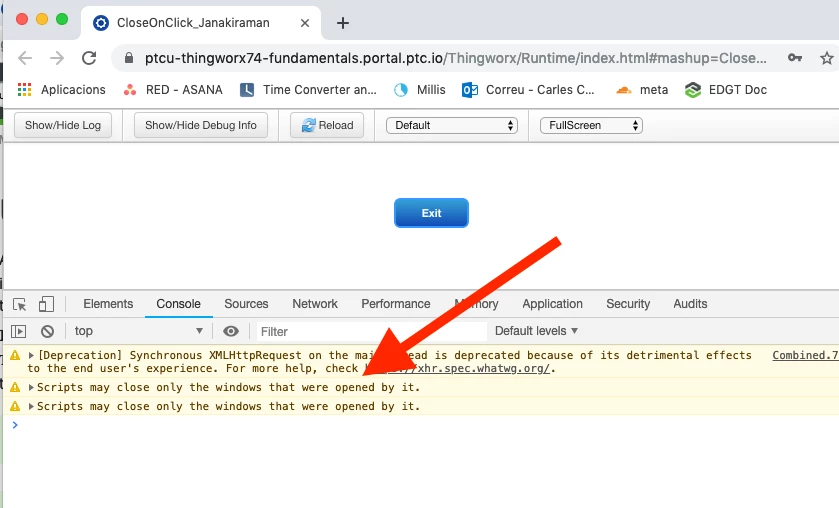The image size is (839, 508).
Task: Show the console sidebar icon
Action: pos(19,331)
